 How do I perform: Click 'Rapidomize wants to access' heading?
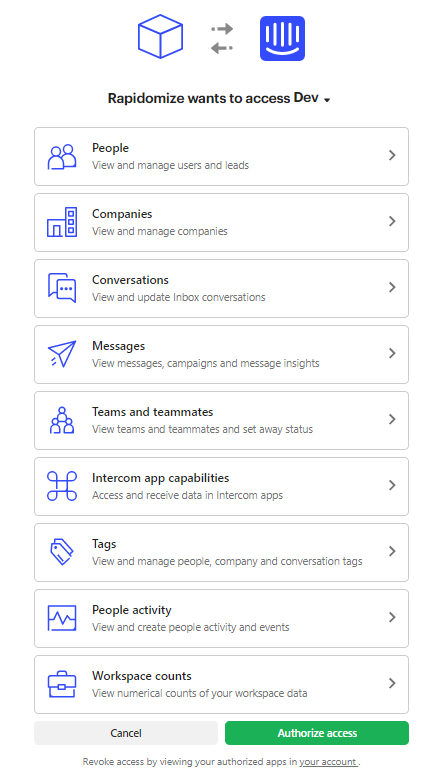pos(199,99)
